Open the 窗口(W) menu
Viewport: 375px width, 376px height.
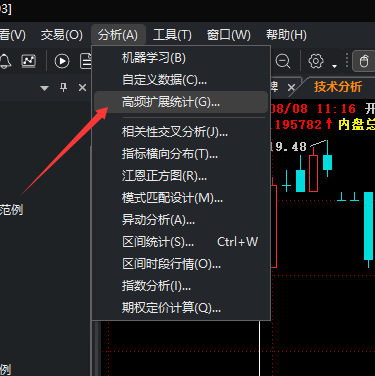pyautogui.click(x=228, y=35)
